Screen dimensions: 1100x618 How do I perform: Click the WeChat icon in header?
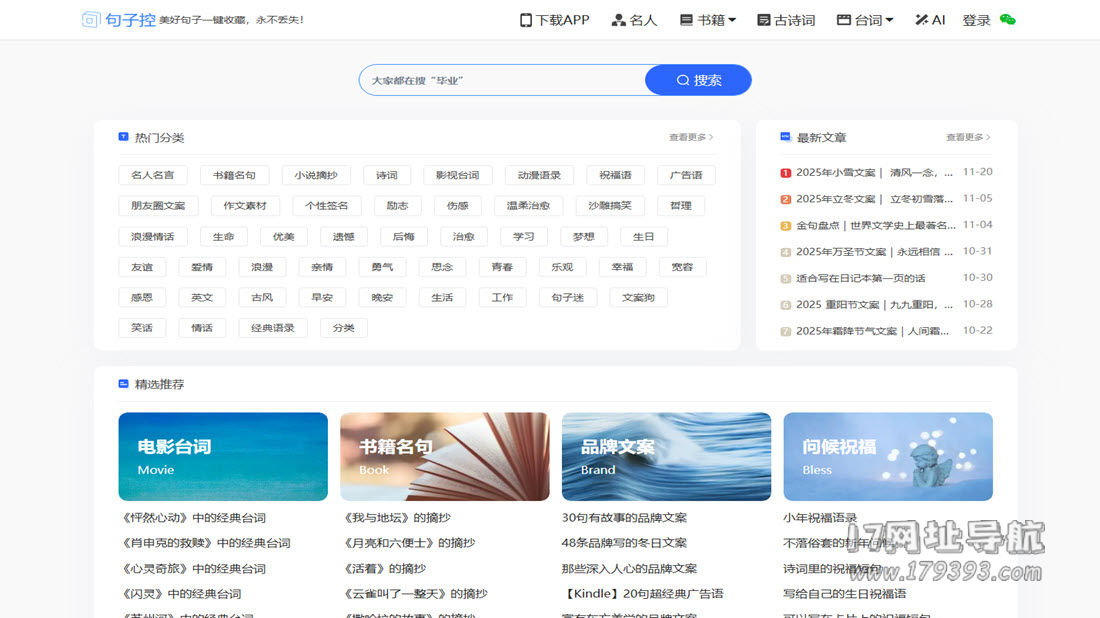tap(1007, 20)
